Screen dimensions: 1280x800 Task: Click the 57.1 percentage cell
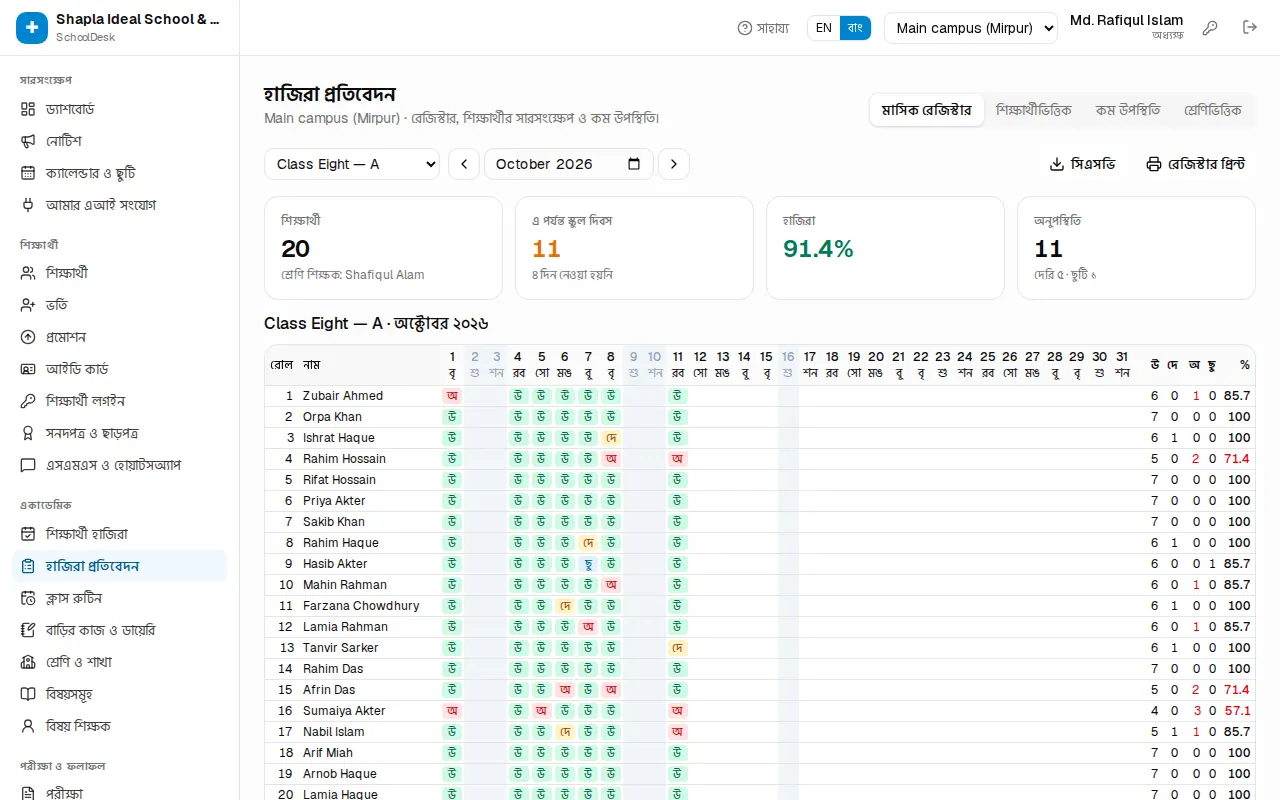1238,711
